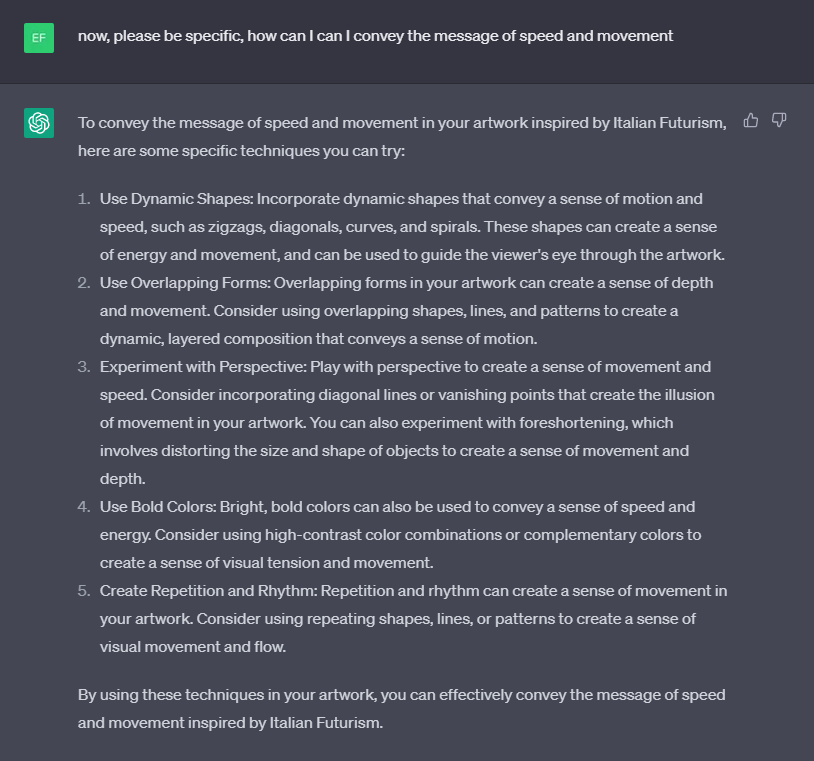The image size is (814, 761).
Task: Click list item 2 'Use Overlapping Forms'
Action: pyautogui.click(x=406, y=311)
